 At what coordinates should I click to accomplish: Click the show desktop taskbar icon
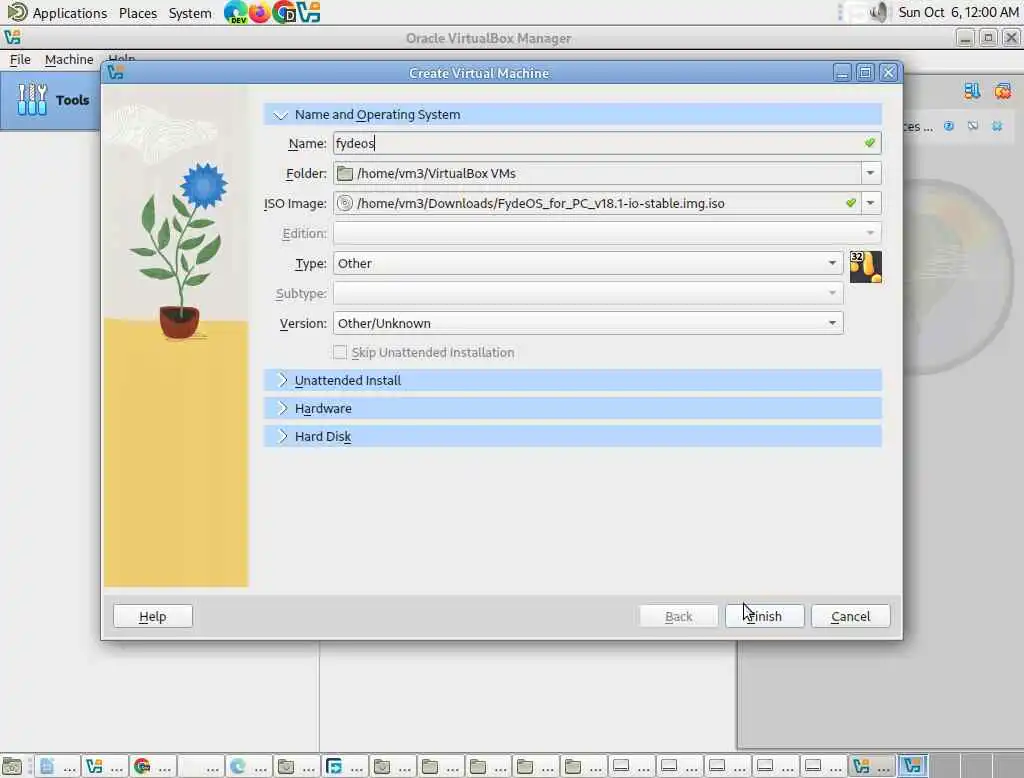tap(12, 766)
